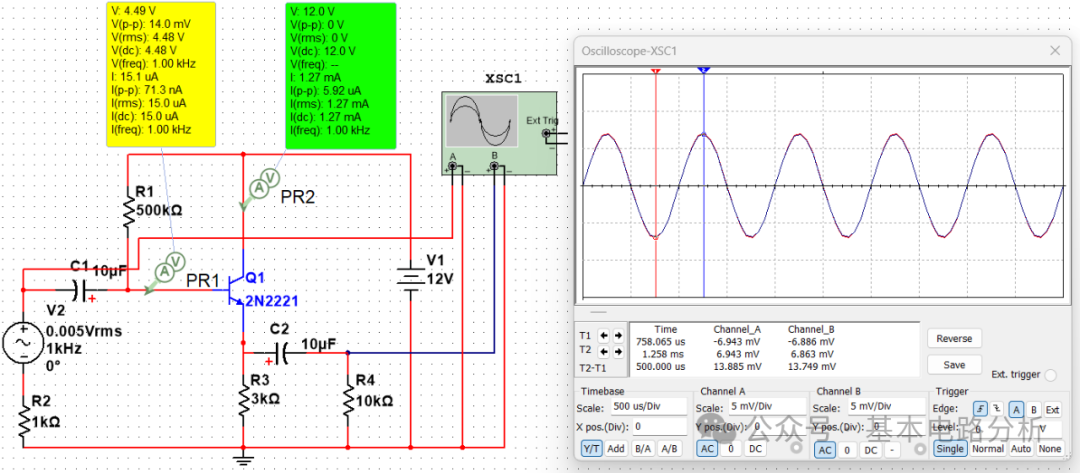The image size is (1080, 473).
Task: Select rising edge trigger icon
Action: 980,409
